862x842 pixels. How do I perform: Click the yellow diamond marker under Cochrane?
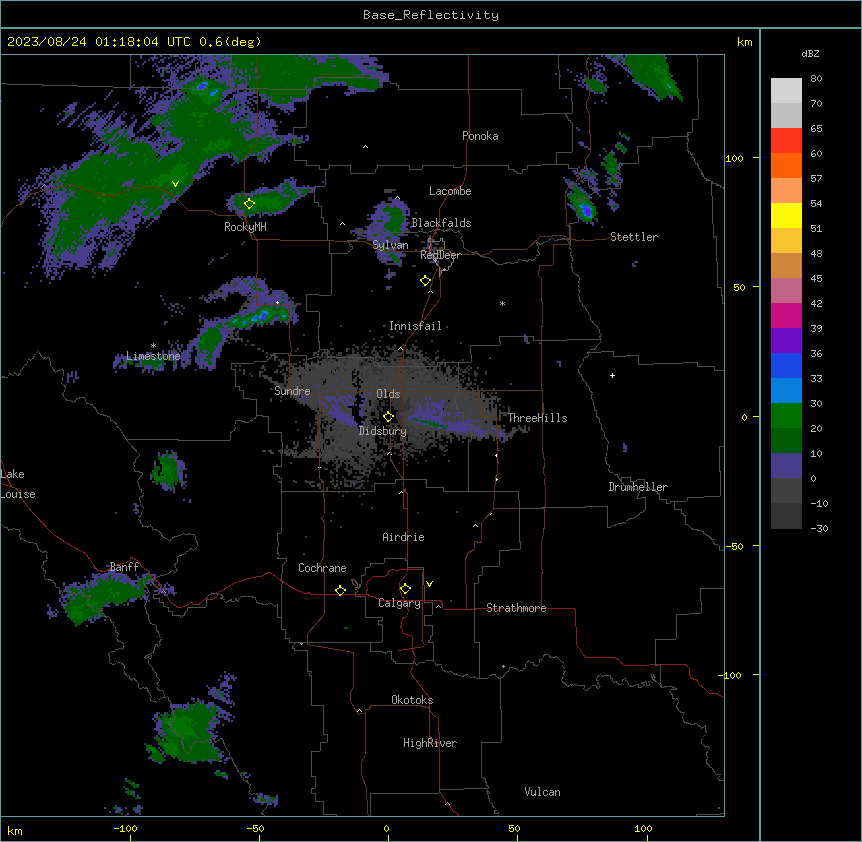tap(340, 590)
